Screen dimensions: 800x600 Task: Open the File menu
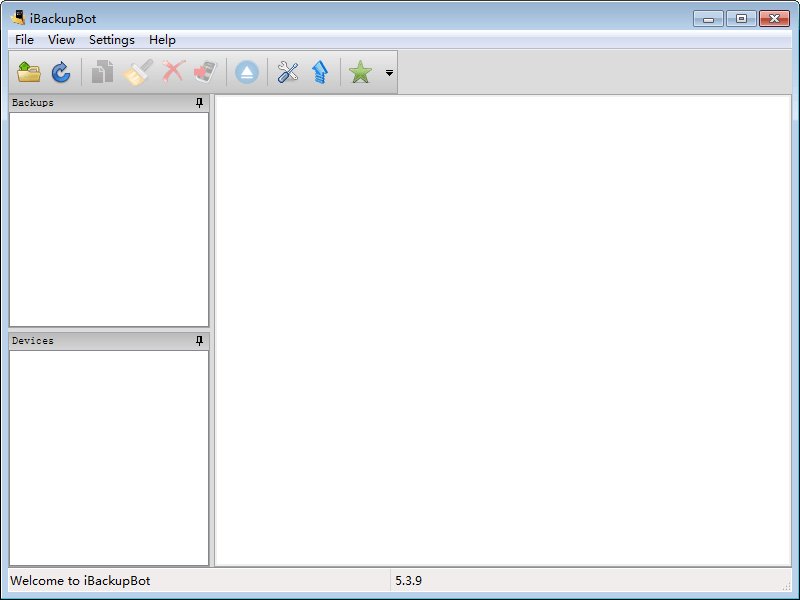click(24, 40)
